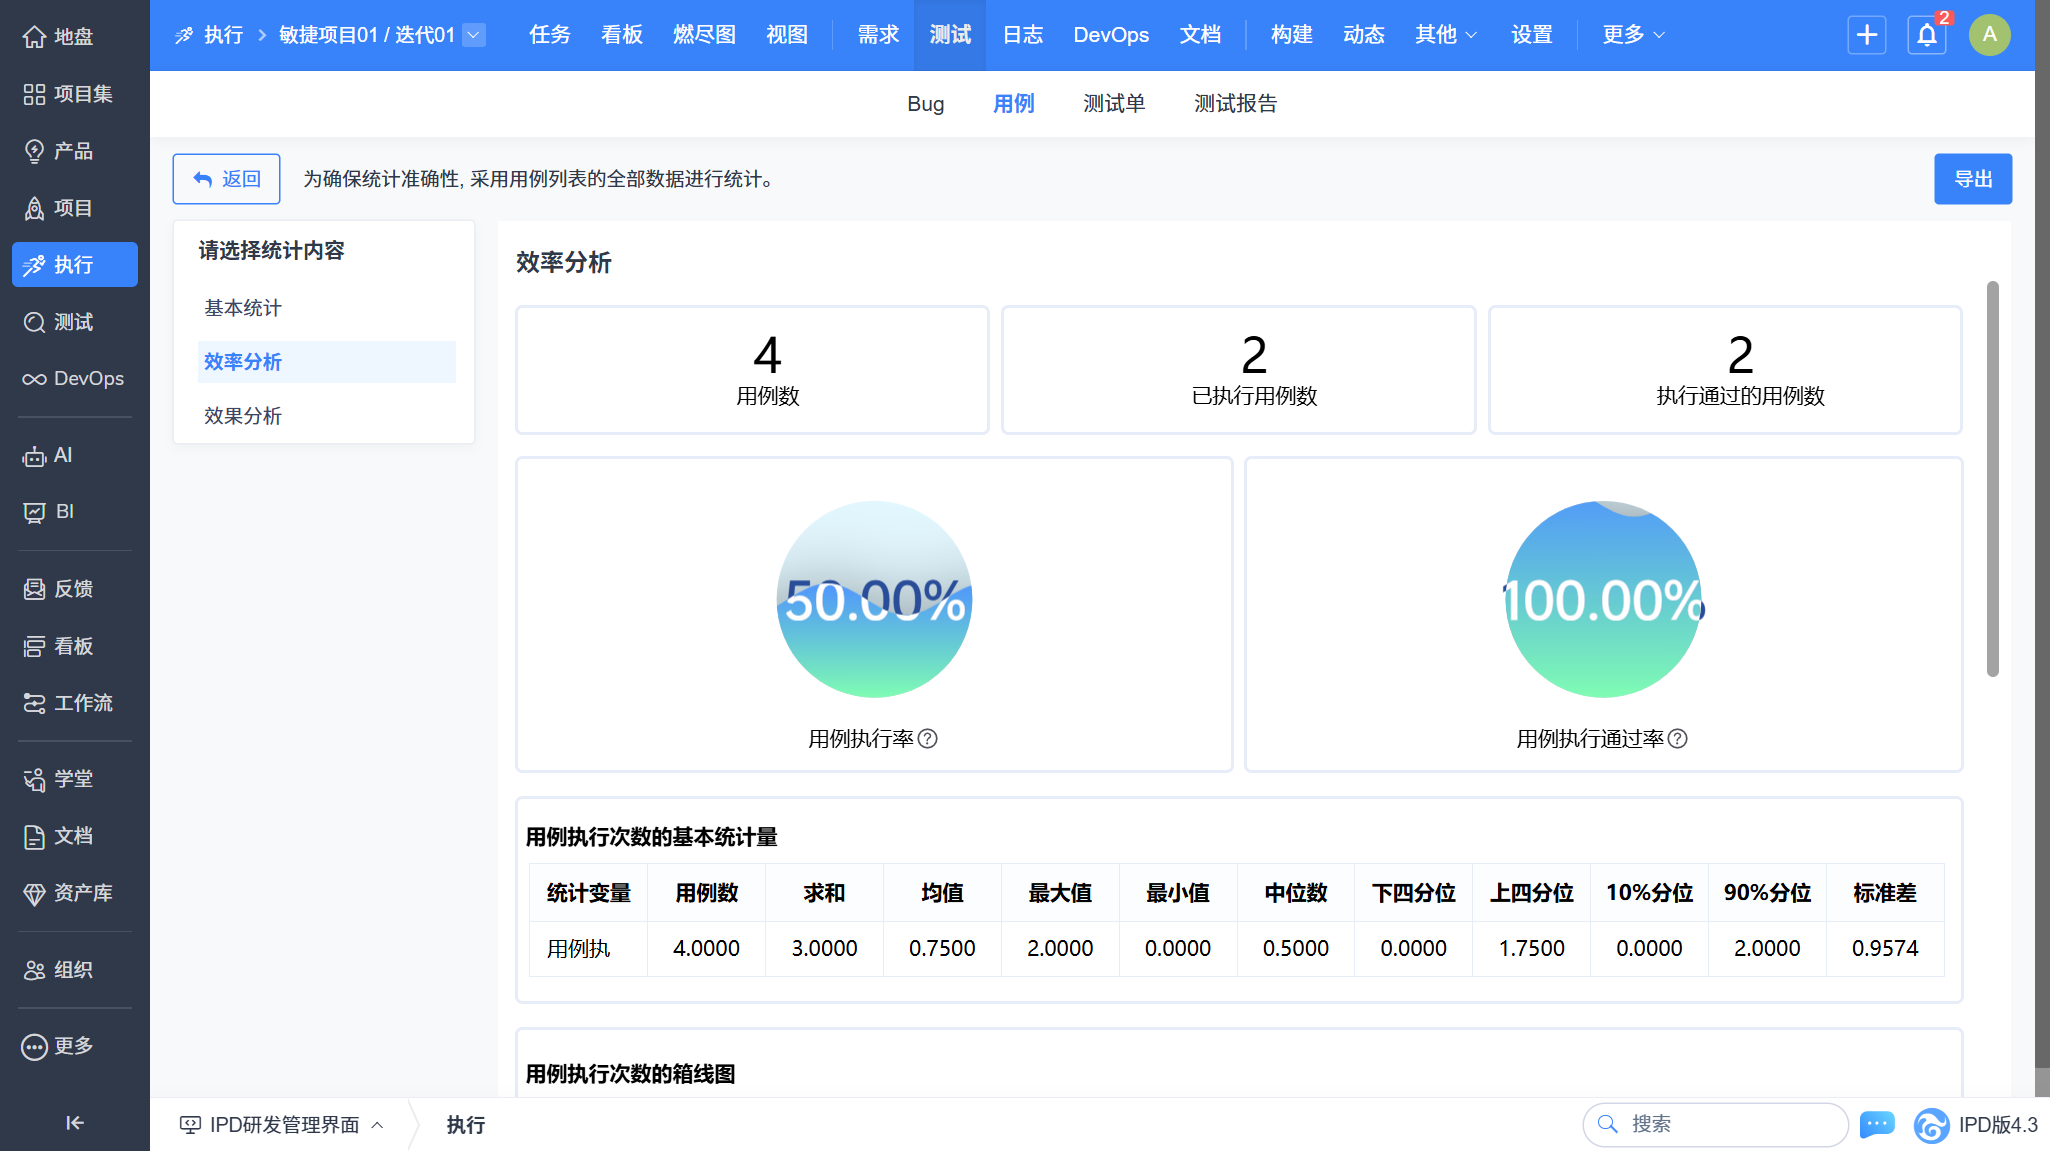Image resolution: width=2050 pixels, height=1151 pixels.
Task: Expand the 迭代01 project dropdown arrow
Action: click(x=475, y=35)
